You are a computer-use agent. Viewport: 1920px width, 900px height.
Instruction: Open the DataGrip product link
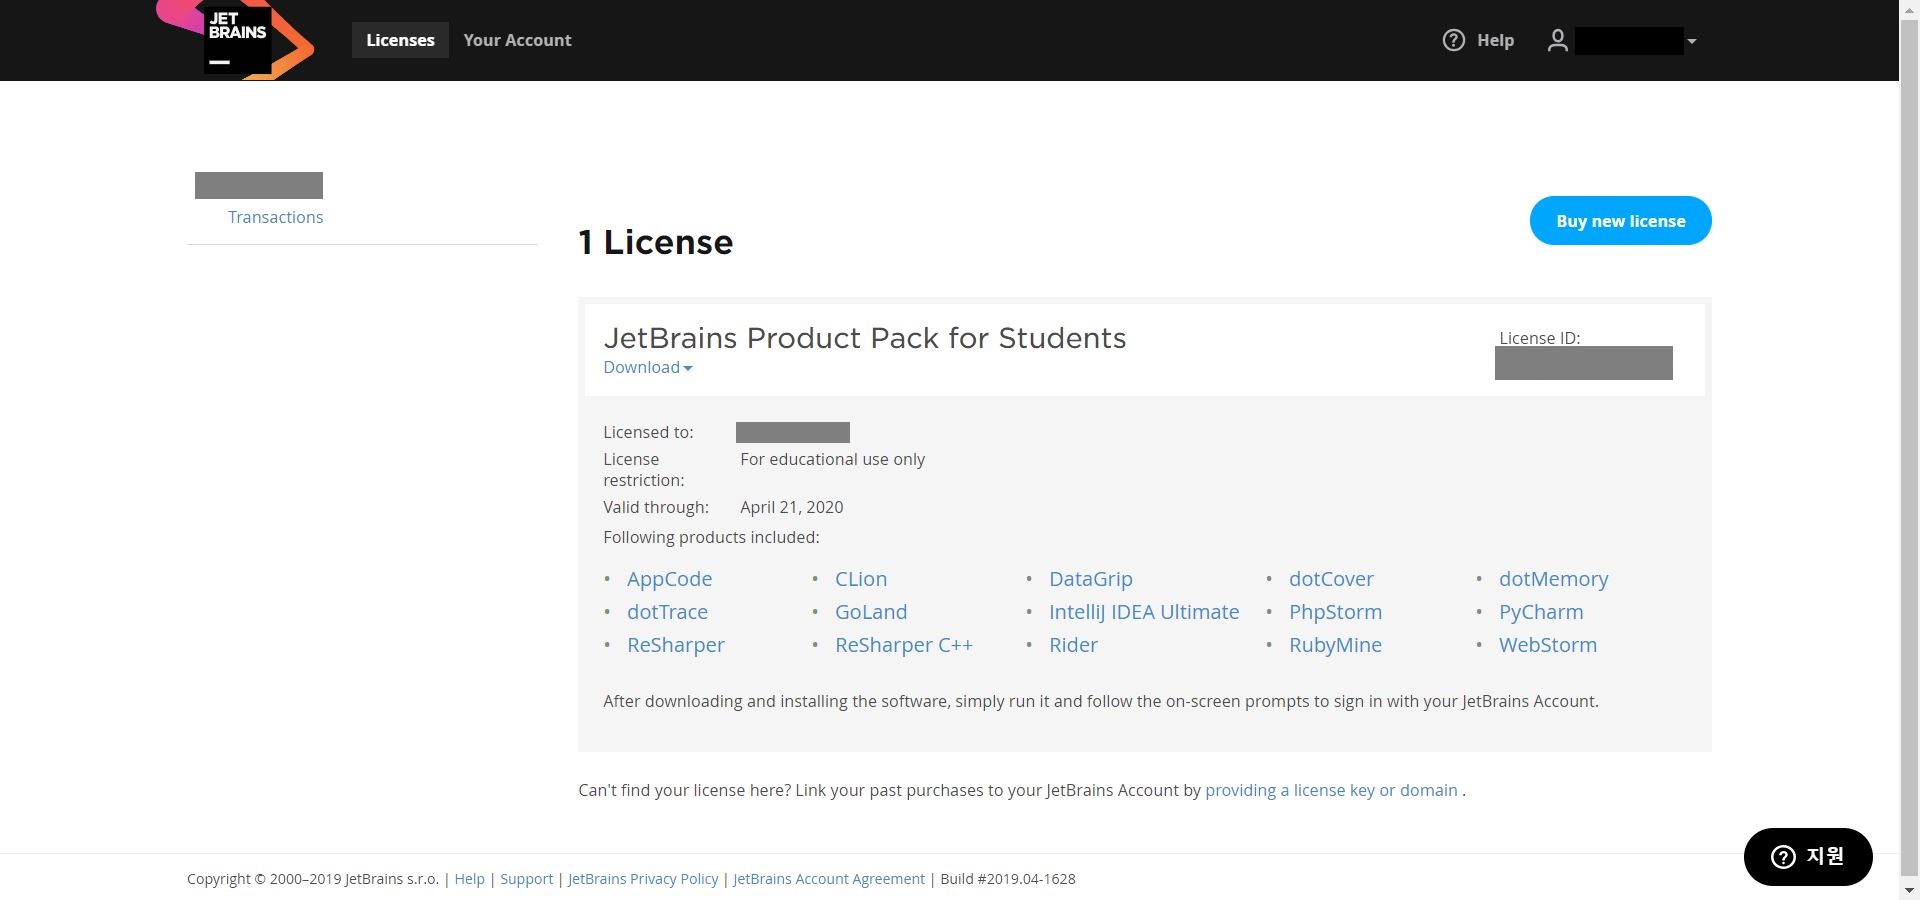tap(1091, 579)
